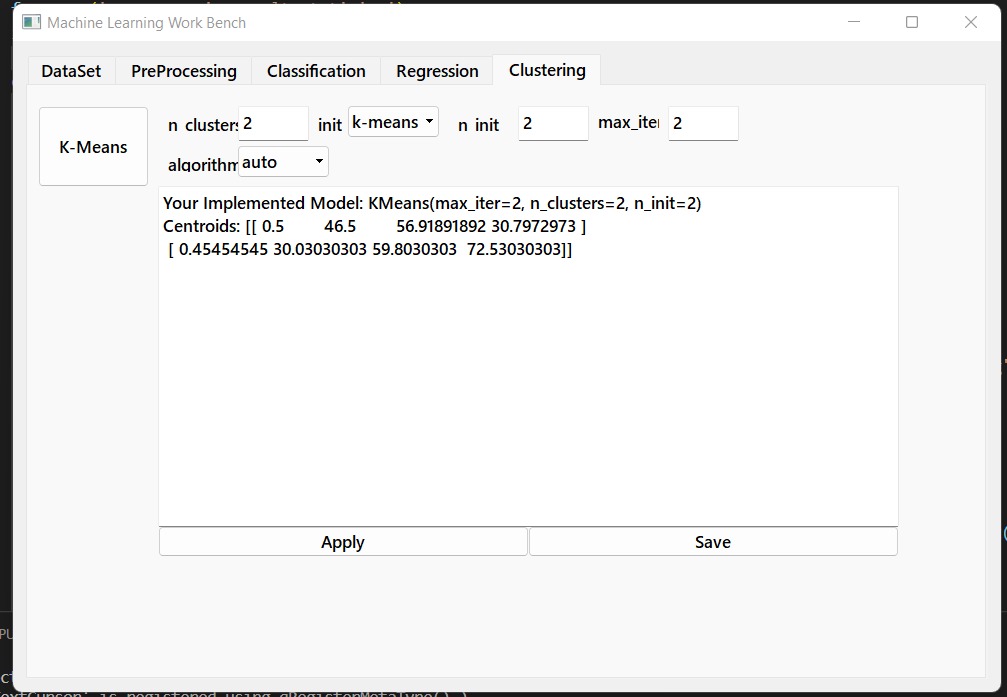The width and height of the screenshot is (1007, 697).
Task: Select the max_iter text box
Action: 703,124
